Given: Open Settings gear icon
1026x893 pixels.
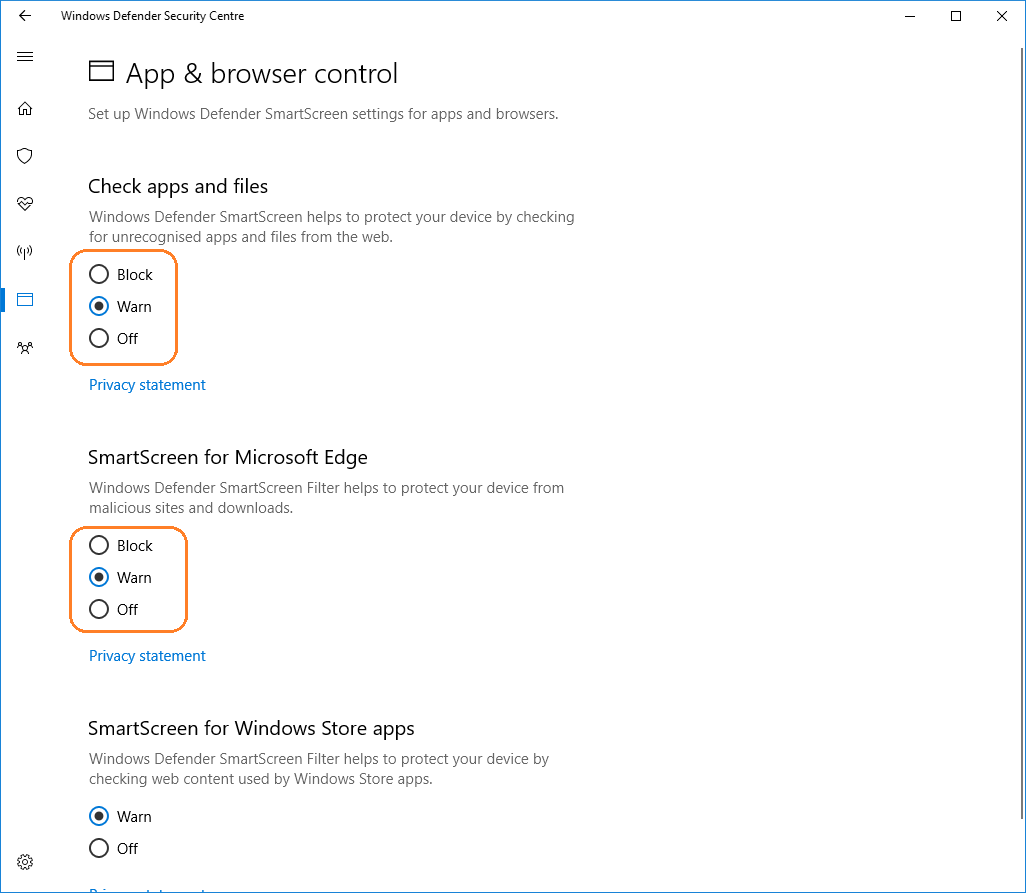Looking at the screenshot, I should pos(25,862).
